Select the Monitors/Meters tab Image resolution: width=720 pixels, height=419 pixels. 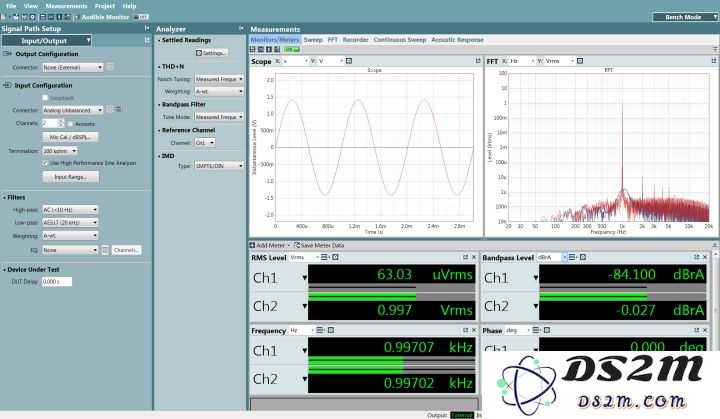click(x=275, y=40)
